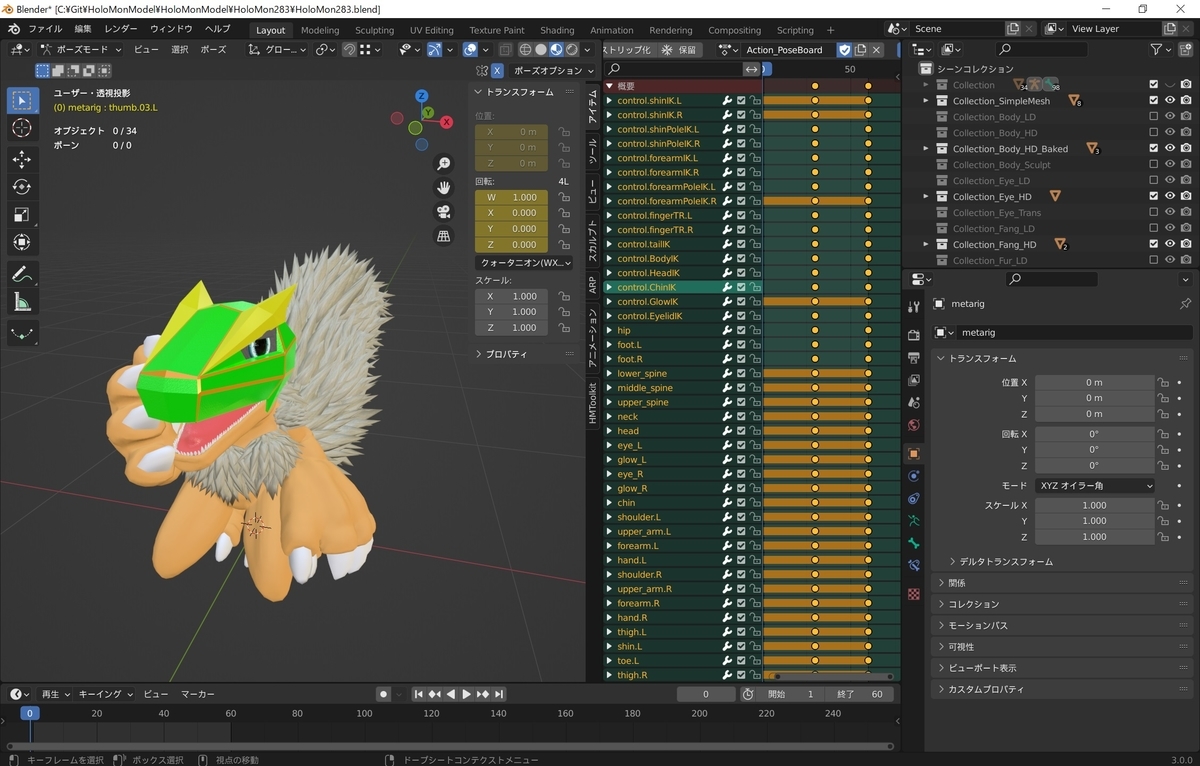
Task: Switch to the UV Editing workspace tab
Action: click(x=432, y=30)
